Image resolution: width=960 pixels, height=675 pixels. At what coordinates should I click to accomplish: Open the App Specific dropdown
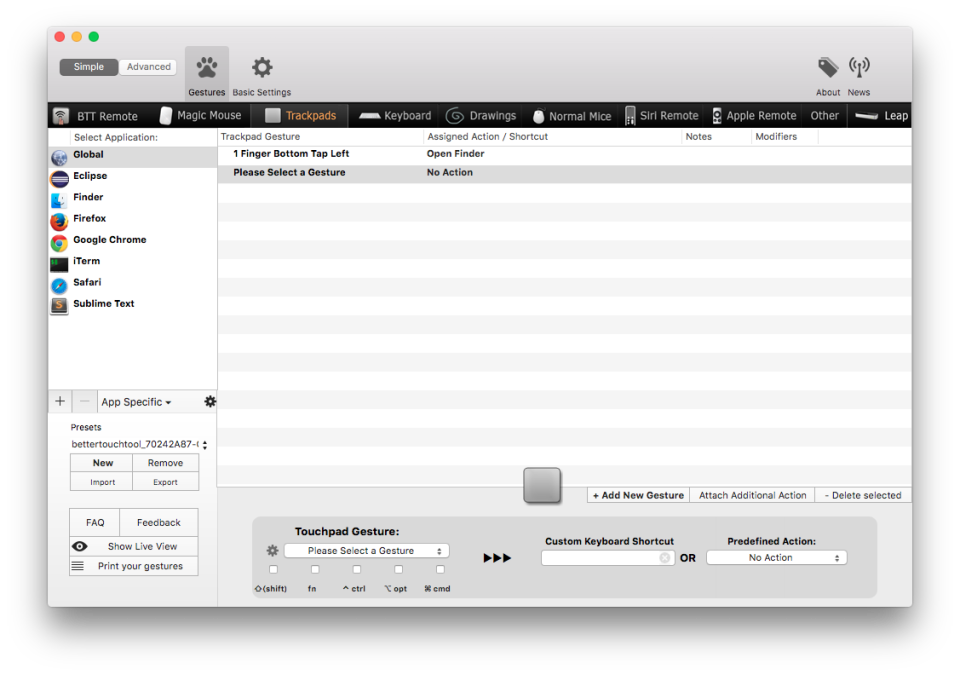(134, 401)
